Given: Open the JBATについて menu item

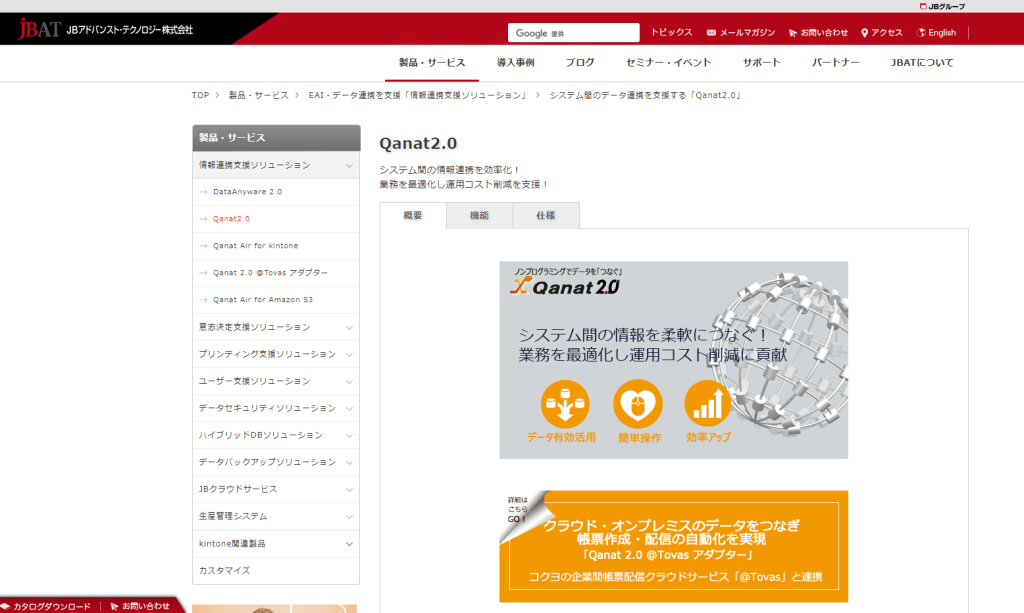Looking at the screenshot, I should click(922, 63).
